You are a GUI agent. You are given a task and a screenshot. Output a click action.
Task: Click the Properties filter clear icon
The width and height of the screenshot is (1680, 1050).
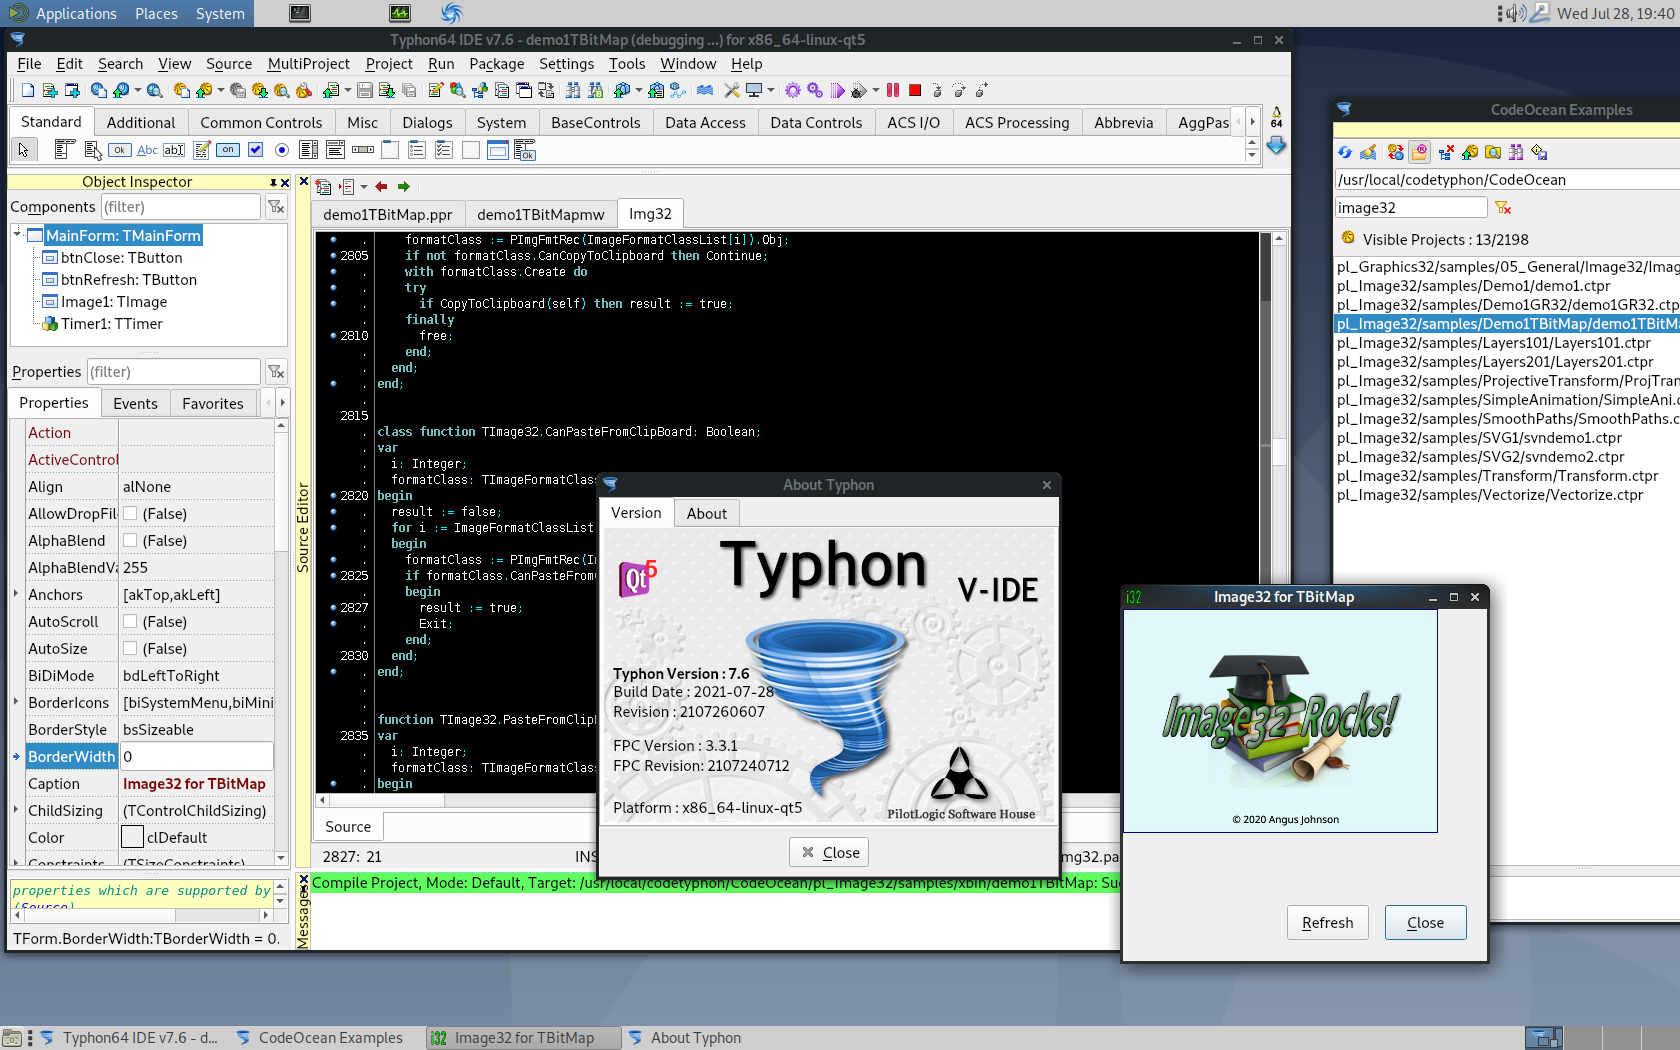coord(276,372)
